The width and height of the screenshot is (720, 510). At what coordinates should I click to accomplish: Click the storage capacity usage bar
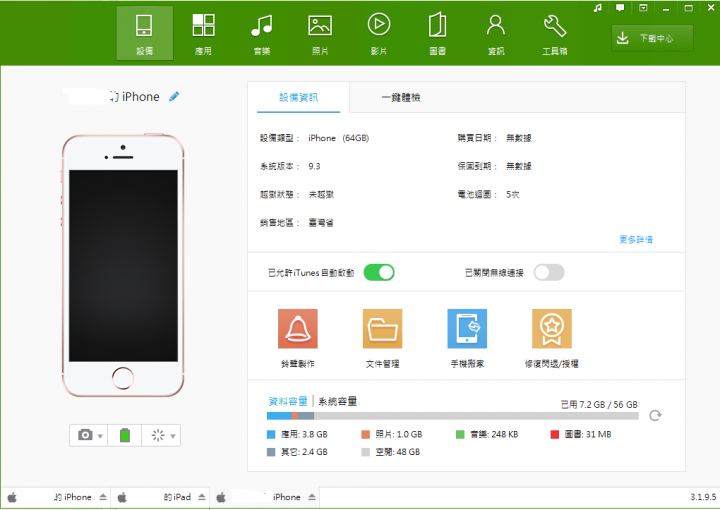[452, 416]
